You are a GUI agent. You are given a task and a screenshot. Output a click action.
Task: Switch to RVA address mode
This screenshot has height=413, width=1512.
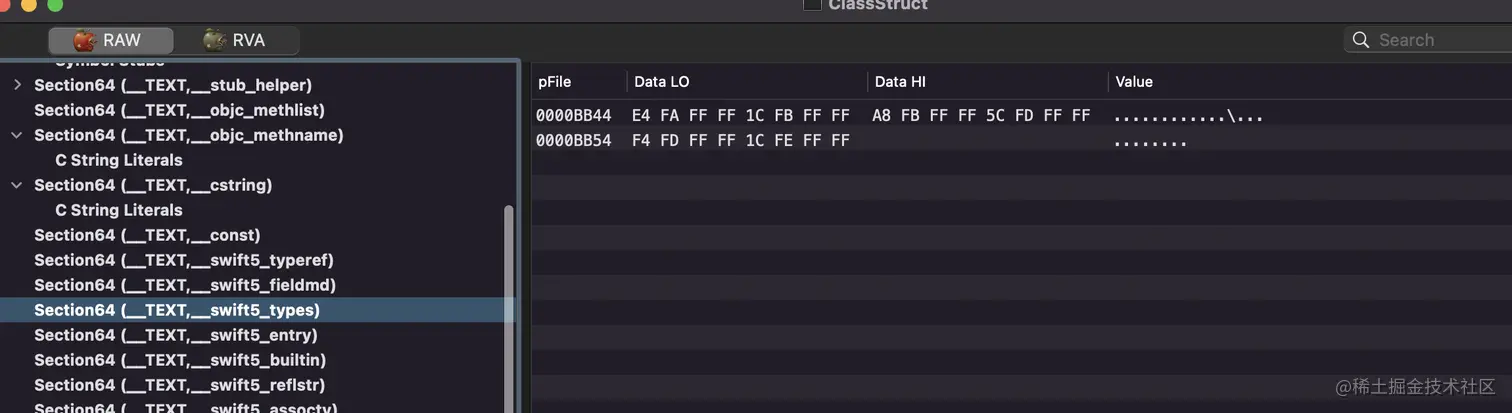[236, 40]
